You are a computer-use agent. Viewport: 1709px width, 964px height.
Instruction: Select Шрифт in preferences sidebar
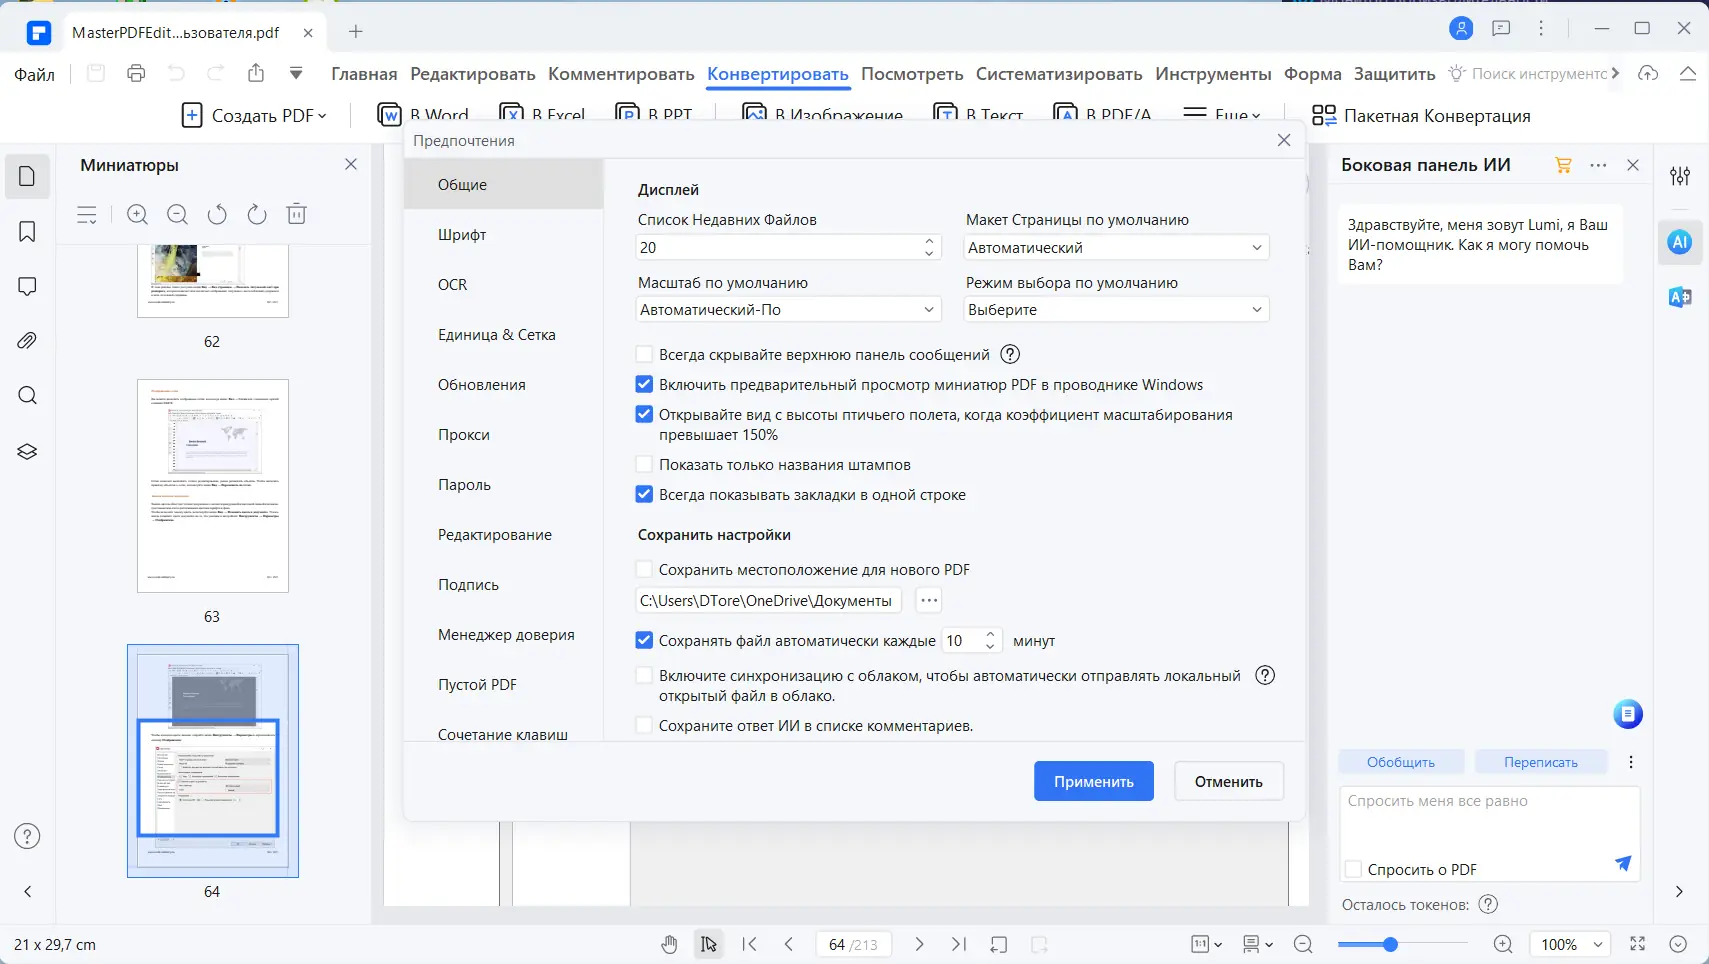pyautogui.click(x=503, y=234)
